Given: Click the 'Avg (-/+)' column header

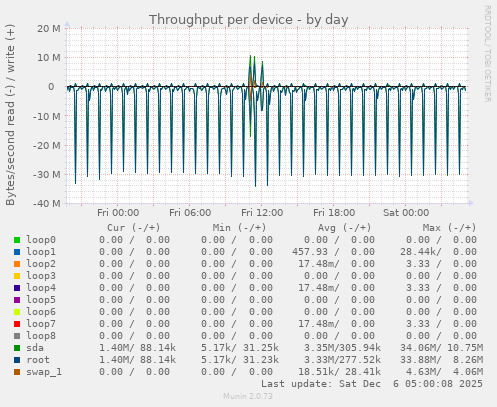Looking at the screenshot, I should click(344, 228).
